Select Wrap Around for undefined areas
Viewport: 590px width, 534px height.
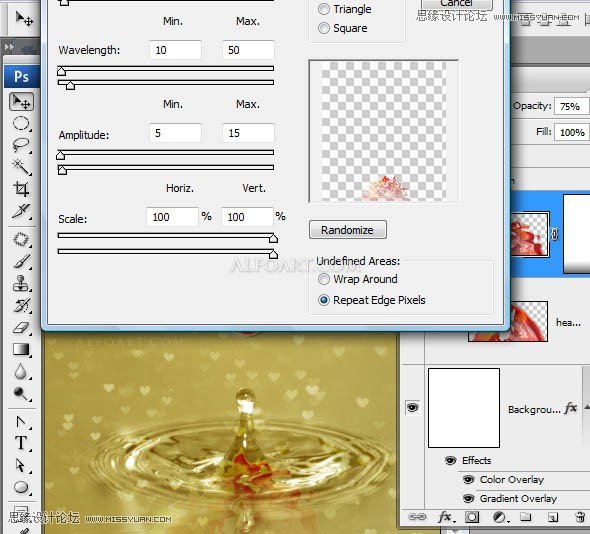[x=324, y=279]
